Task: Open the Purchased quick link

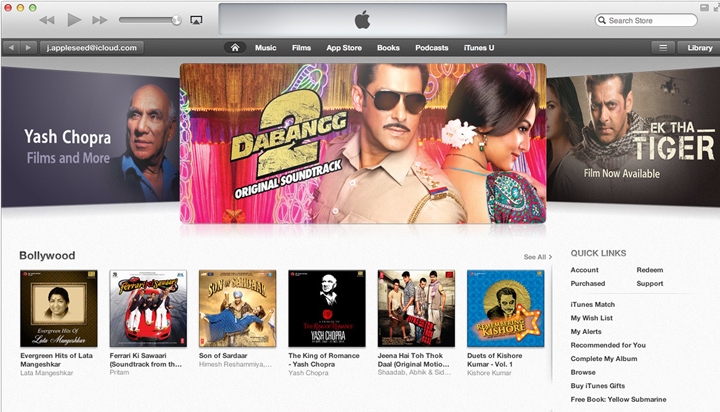Action: pos(588,283)
